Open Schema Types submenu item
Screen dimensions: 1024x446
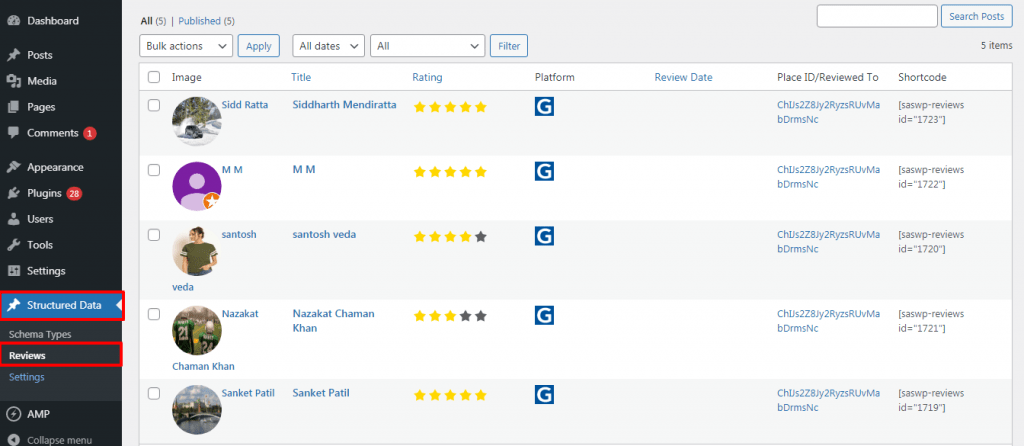(x=40, y=334)
